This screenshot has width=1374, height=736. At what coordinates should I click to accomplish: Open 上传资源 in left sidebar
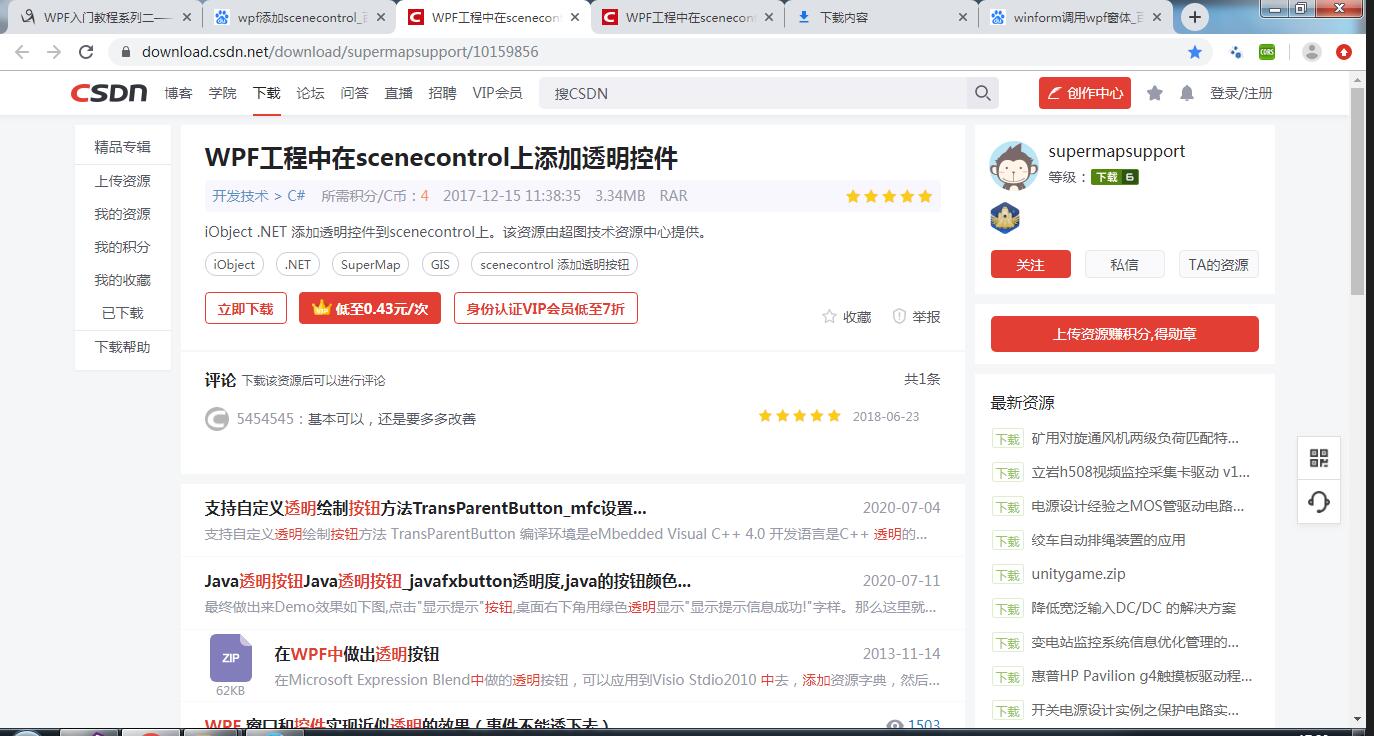123,181
